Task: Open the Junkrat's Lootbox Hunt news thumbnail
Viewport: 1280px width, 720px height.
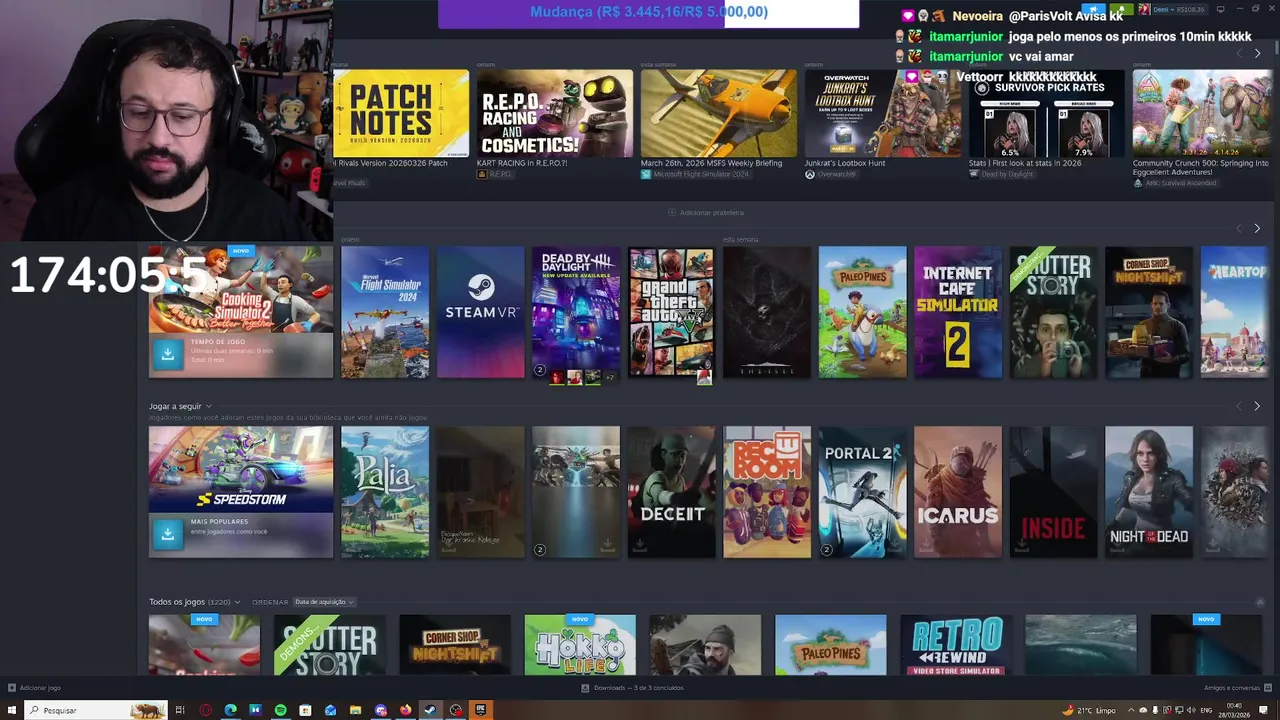Action: click(x=883, y=113)
